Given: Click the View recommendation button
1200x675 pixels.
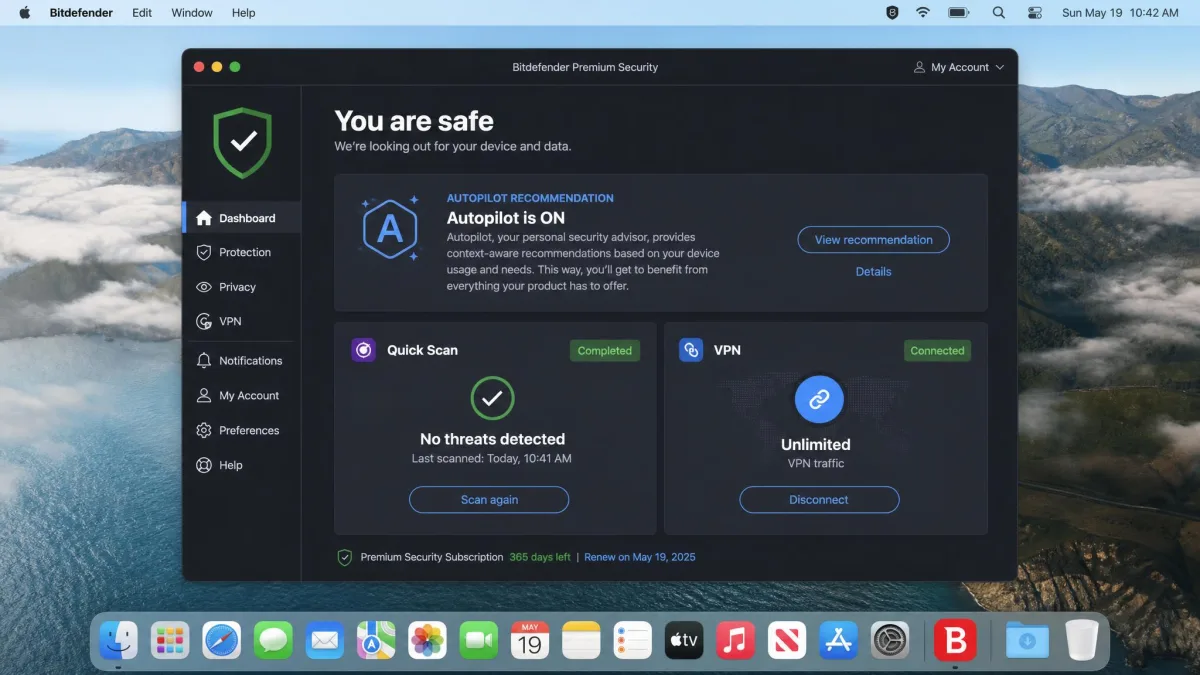Looking at the screenshot, I should 873,240.
